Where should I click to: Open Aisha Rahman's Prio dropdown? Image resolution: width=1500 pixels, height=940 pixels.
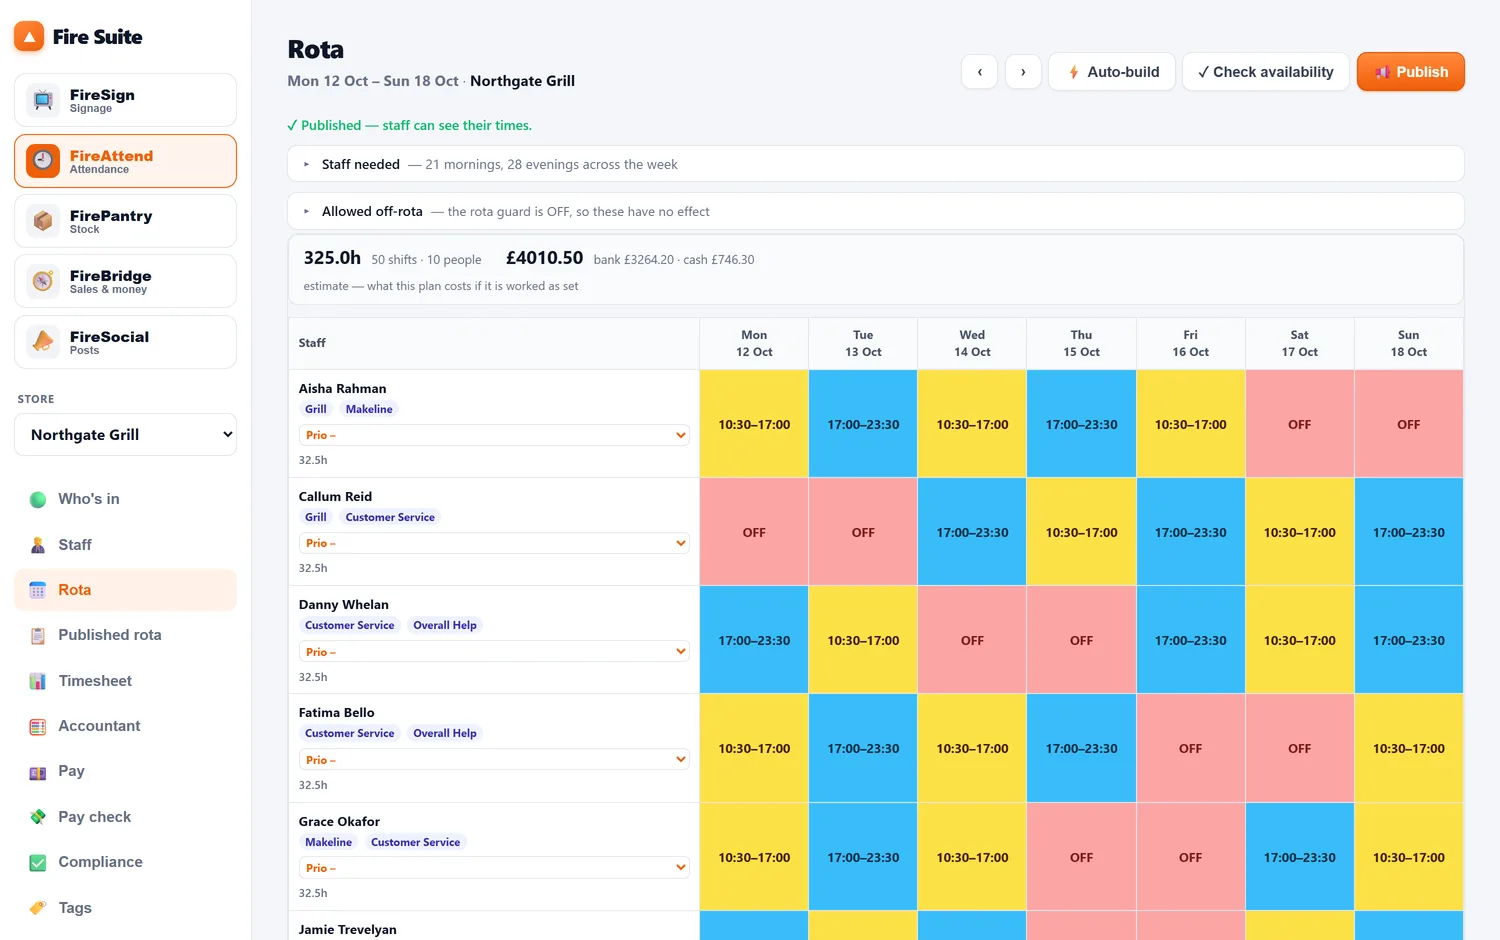tap(494, 435)
